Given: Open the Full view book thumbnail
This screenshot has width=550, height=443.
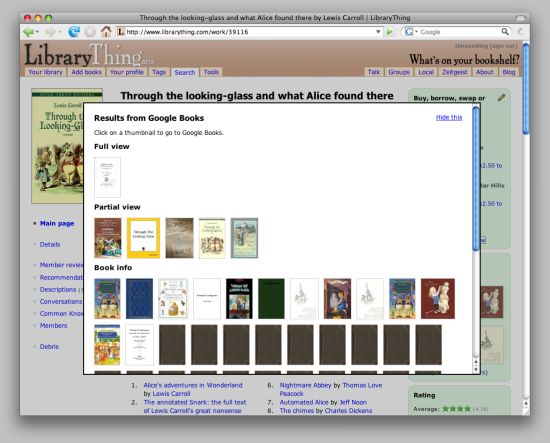Looking at the screenshot, I should (x=107, y=177).
